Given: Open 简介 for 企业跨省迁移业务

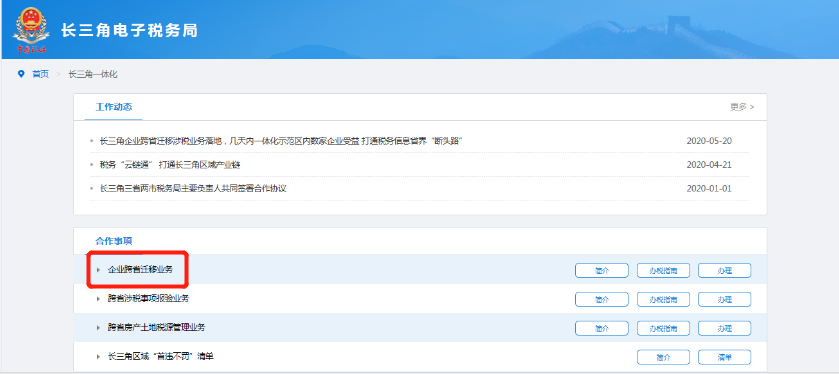Looking at the screenshot, I should click(x=602, y=271).
